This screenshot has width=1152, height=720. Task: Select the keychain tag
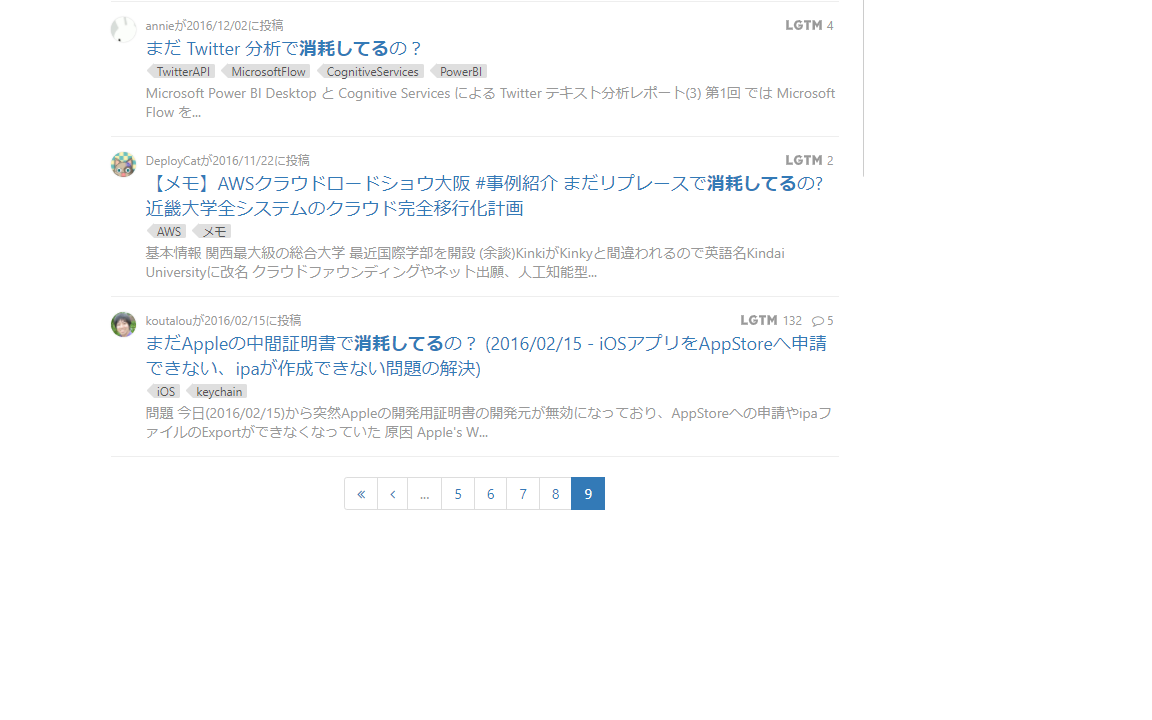pos(217,392)
